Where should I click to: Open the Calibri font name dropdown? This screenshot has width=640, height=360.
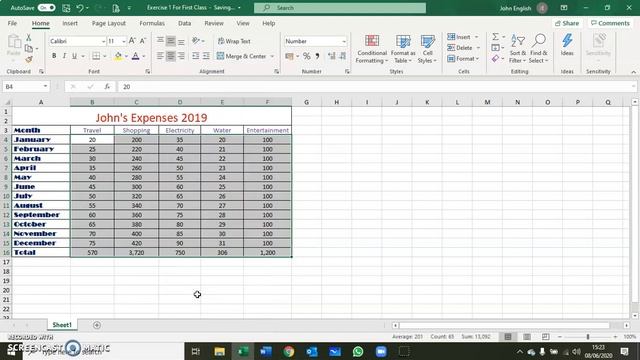(103, 41)
